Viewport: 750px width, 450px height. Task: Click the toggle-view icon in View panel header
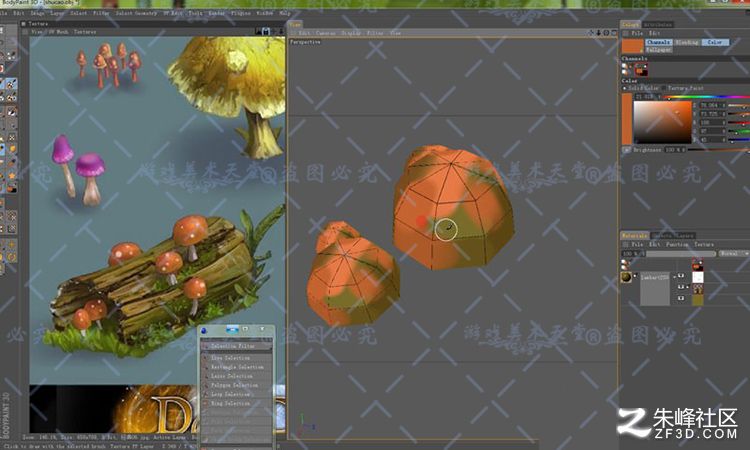point(614,33)
